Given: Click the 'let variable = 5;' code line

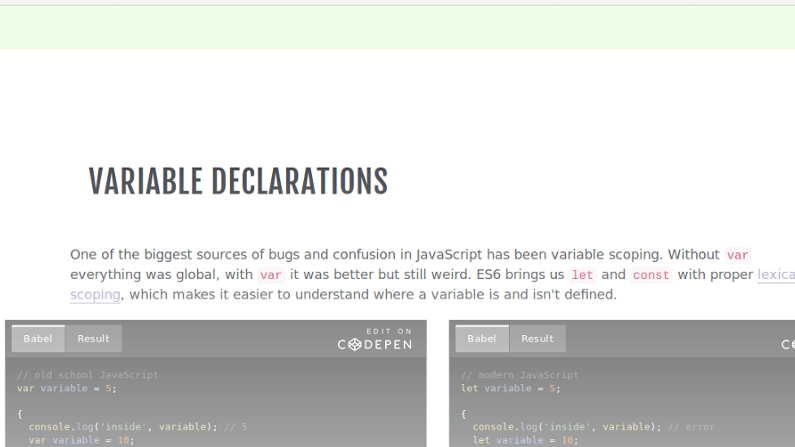Looking at the screenshot, I should pyautogui.click(x=511, y=388).
